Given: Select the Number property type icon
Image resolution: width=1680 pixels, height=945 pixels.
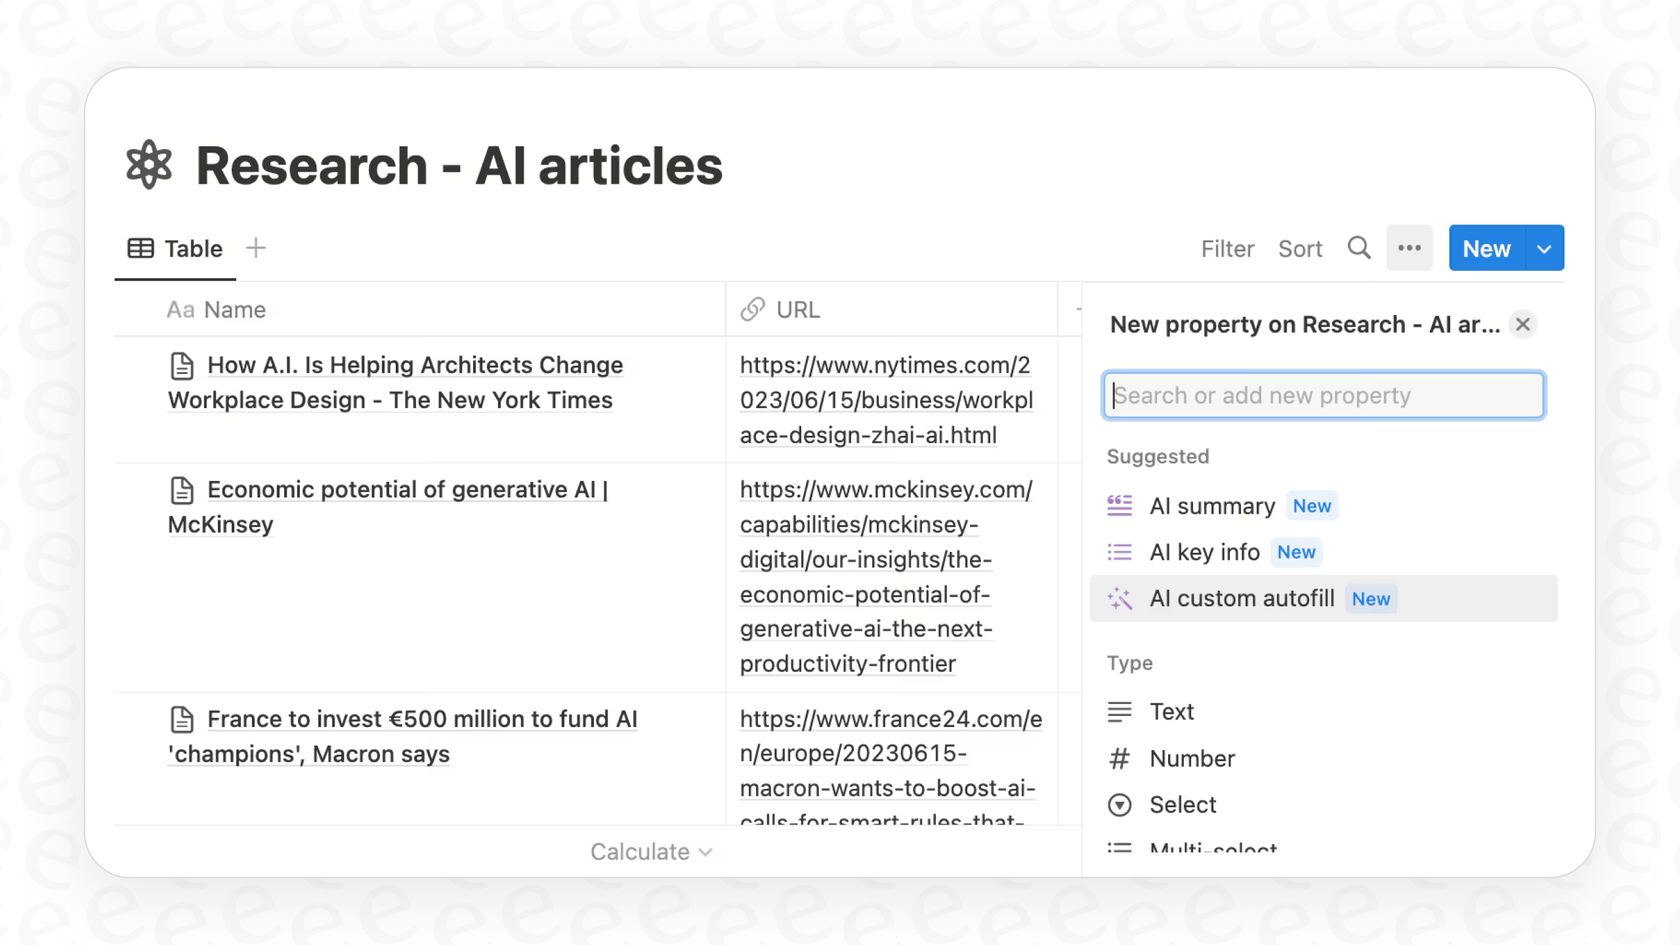Looking at the screenshot, I should 1120,758.
